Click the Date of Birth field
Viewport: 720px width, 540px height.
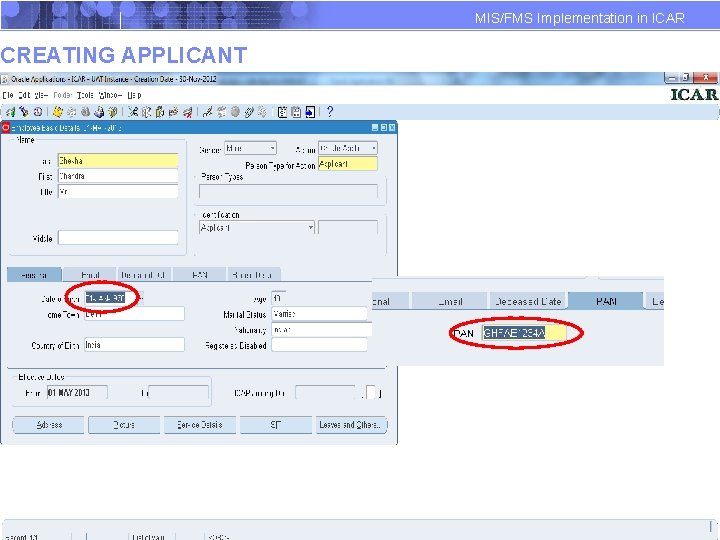[112, 298]
